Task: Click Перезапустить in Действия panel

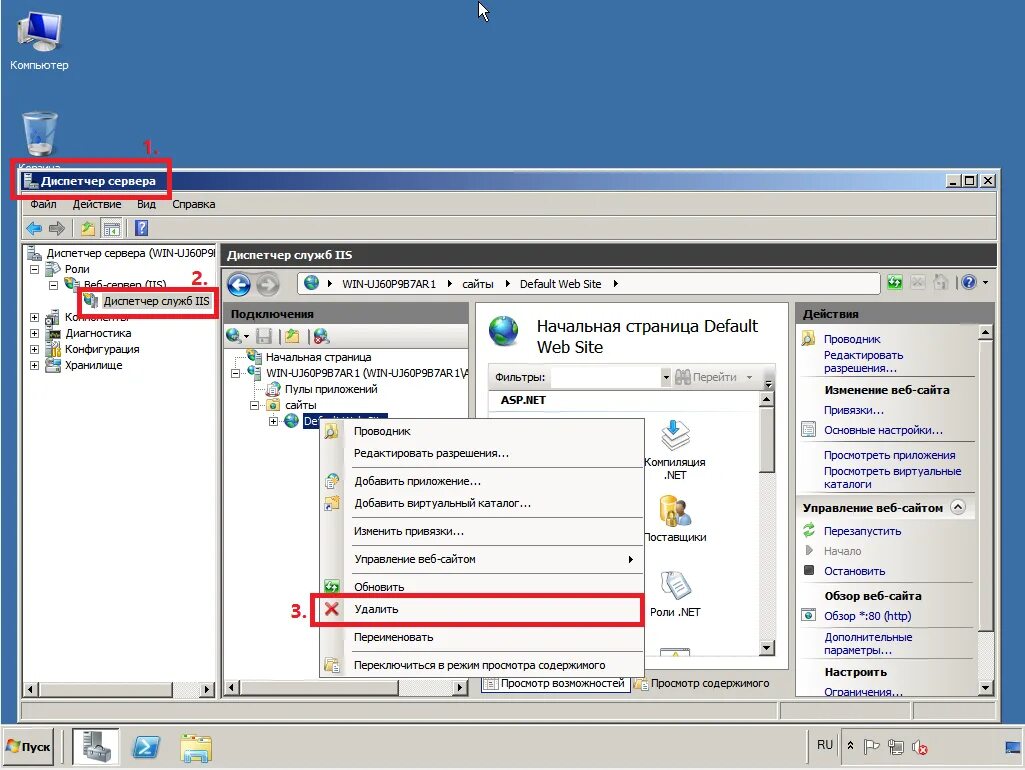Action: tap(862, 531)
